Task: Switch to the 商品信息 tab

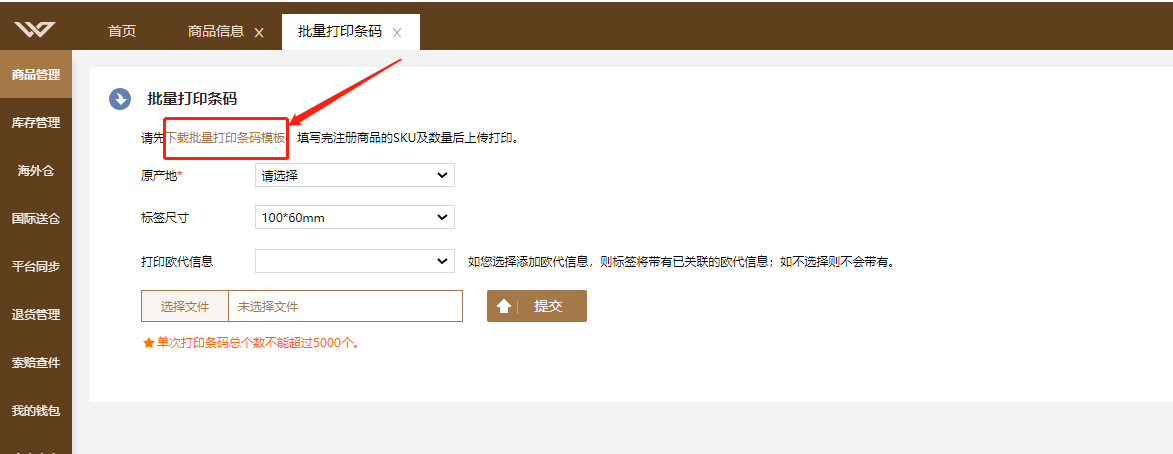Action: pyautogui.click(x=215, y=31)
